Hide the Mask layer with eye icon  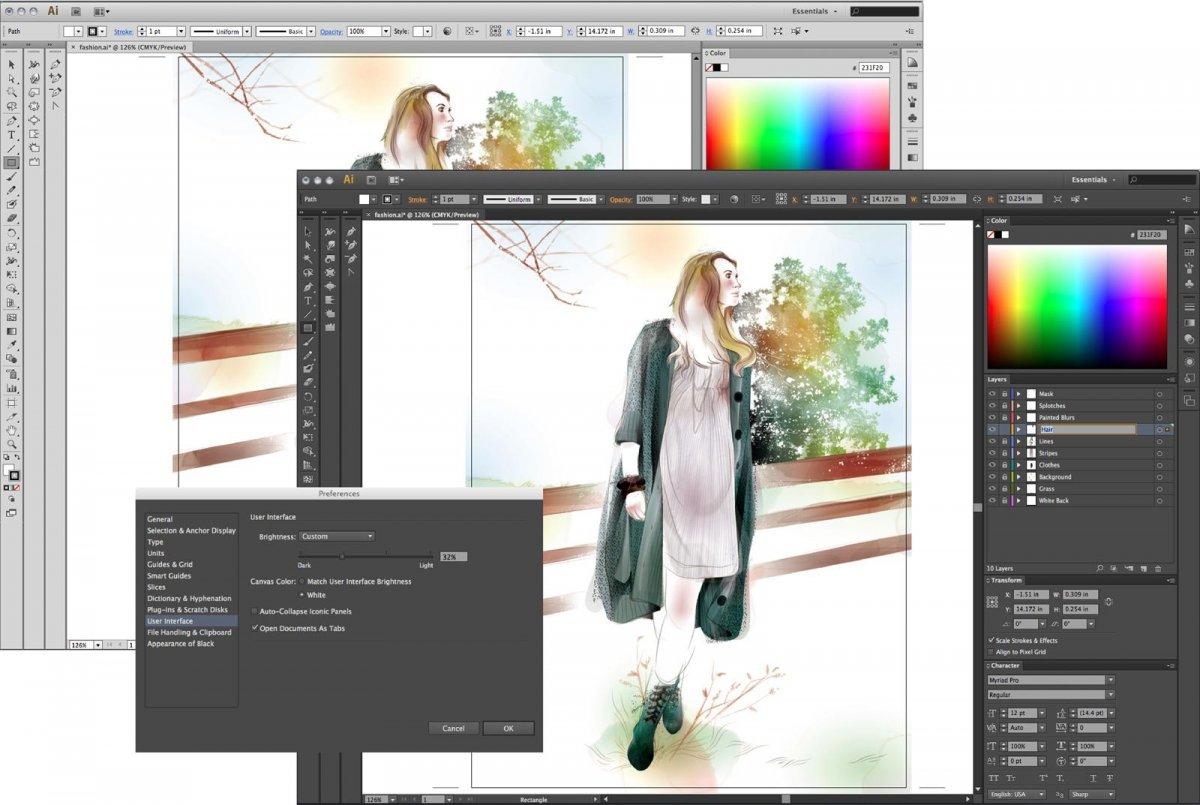tap(992, 394)
